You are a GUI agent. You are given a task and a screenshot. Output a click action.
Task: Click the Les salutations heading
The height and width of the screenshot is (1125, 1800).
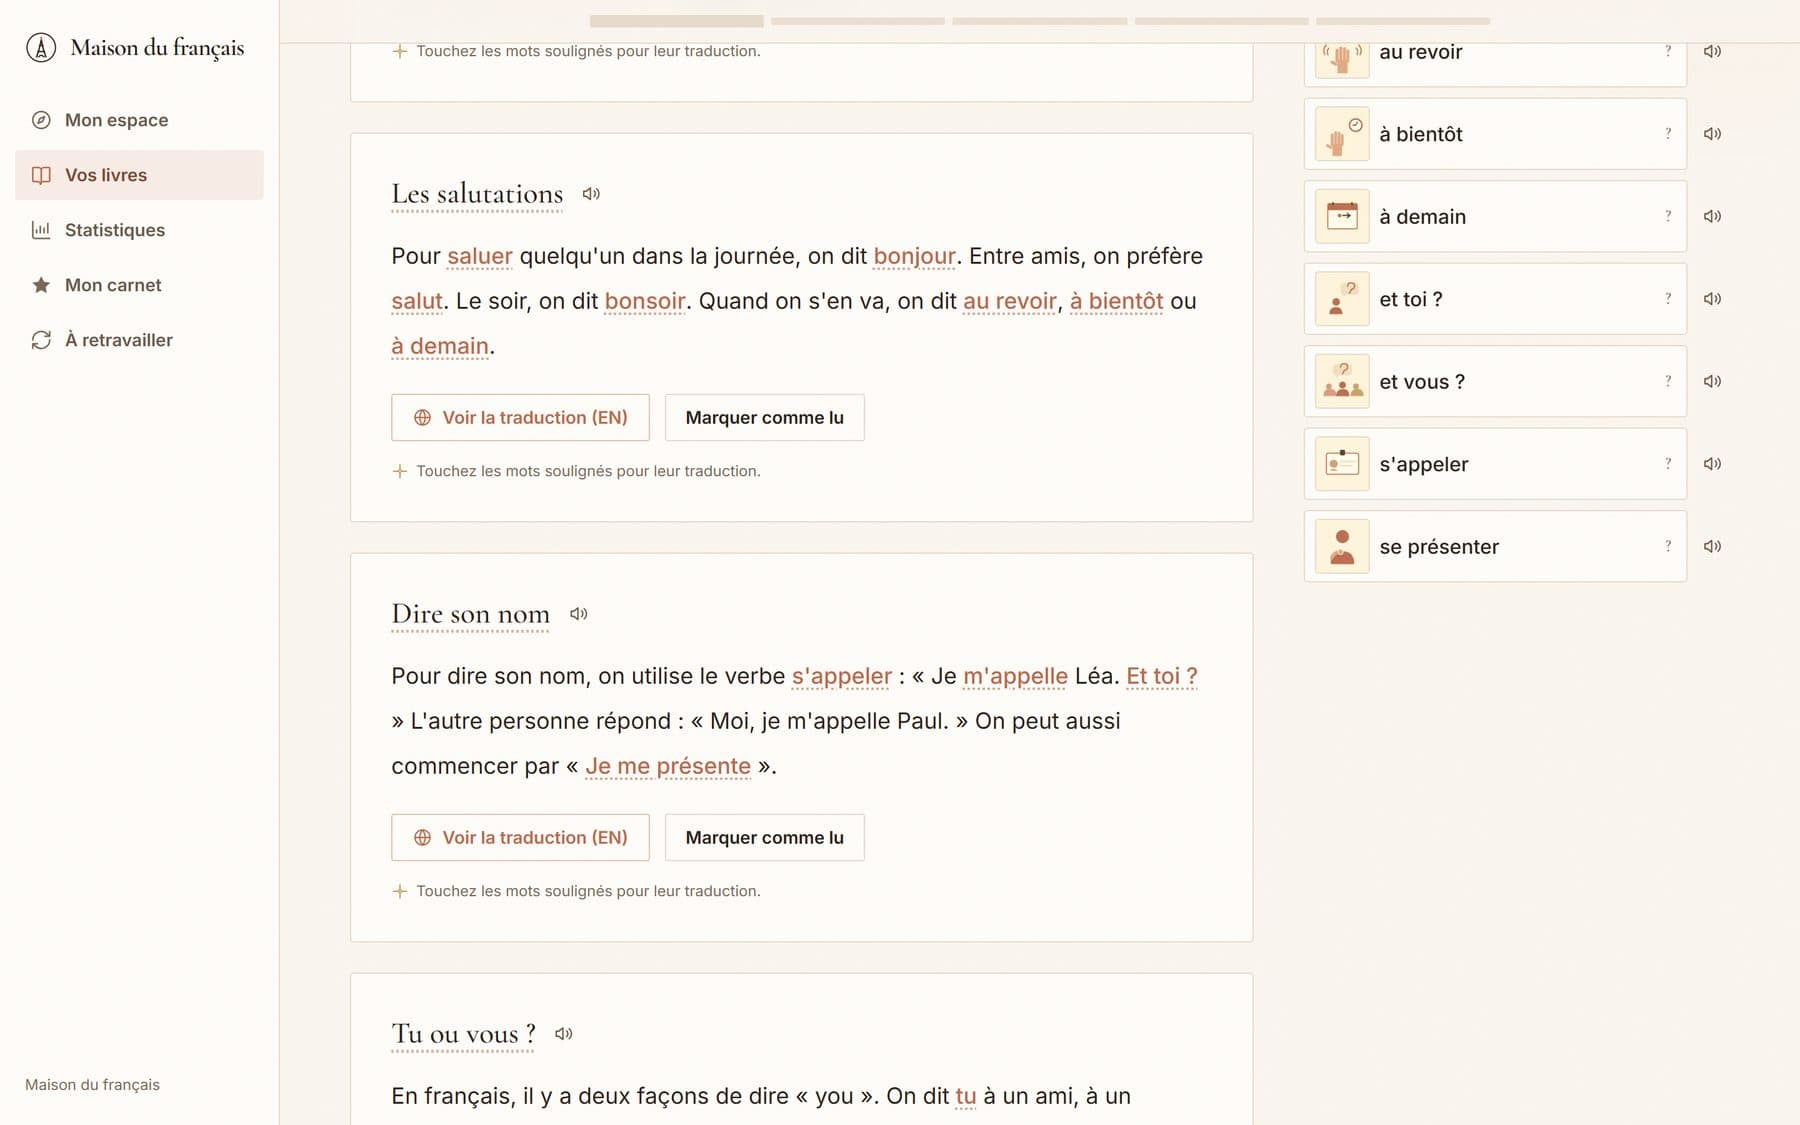pos(477,194)
